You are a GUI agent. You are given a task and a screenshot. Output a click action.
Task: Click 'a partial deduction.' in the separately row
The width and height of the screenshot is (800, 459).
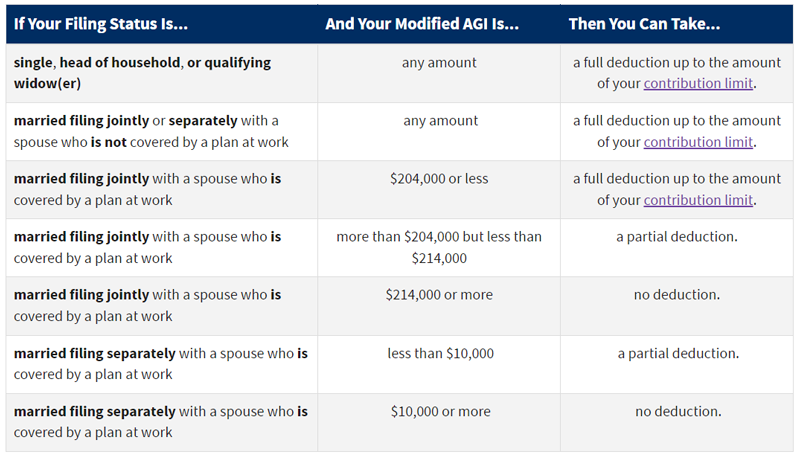click(x=678, y=353)
